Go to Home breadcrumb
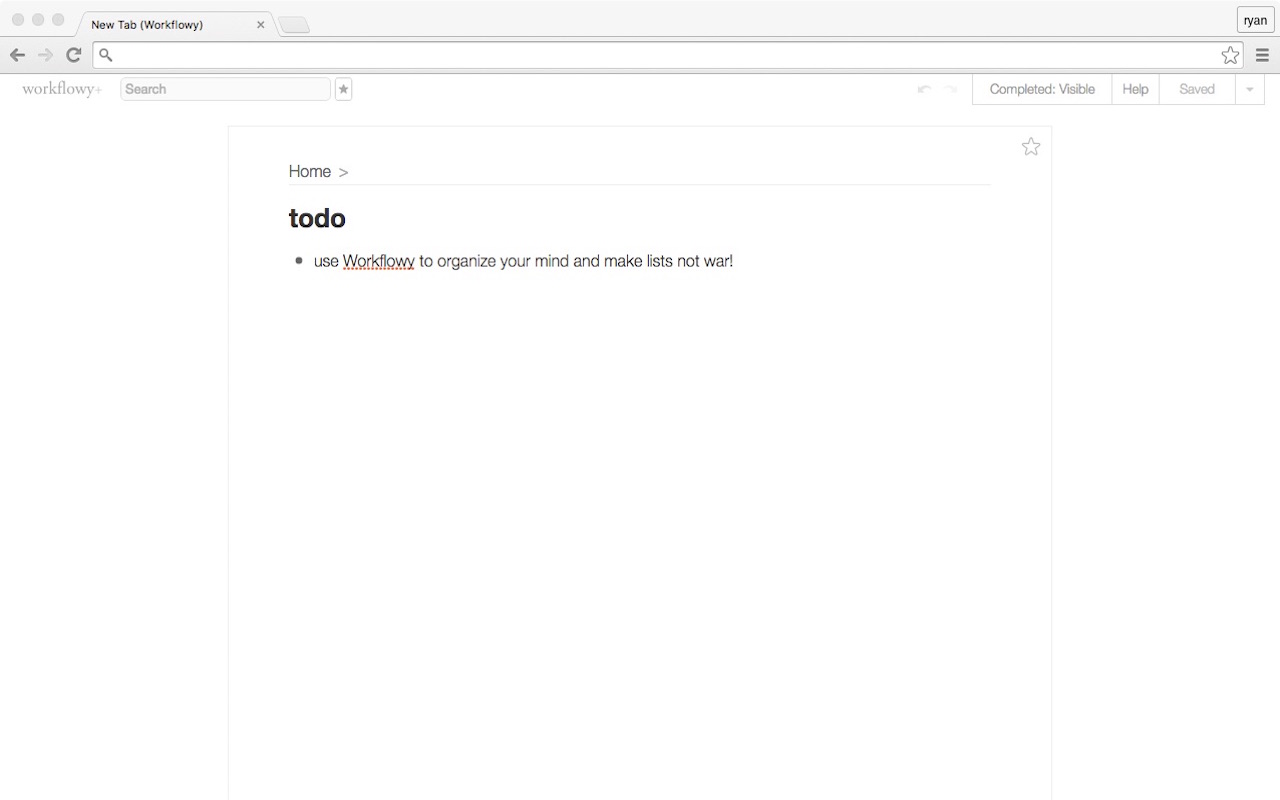The image size is (1280, 800). pyautogui.click(x=310, y=171)
